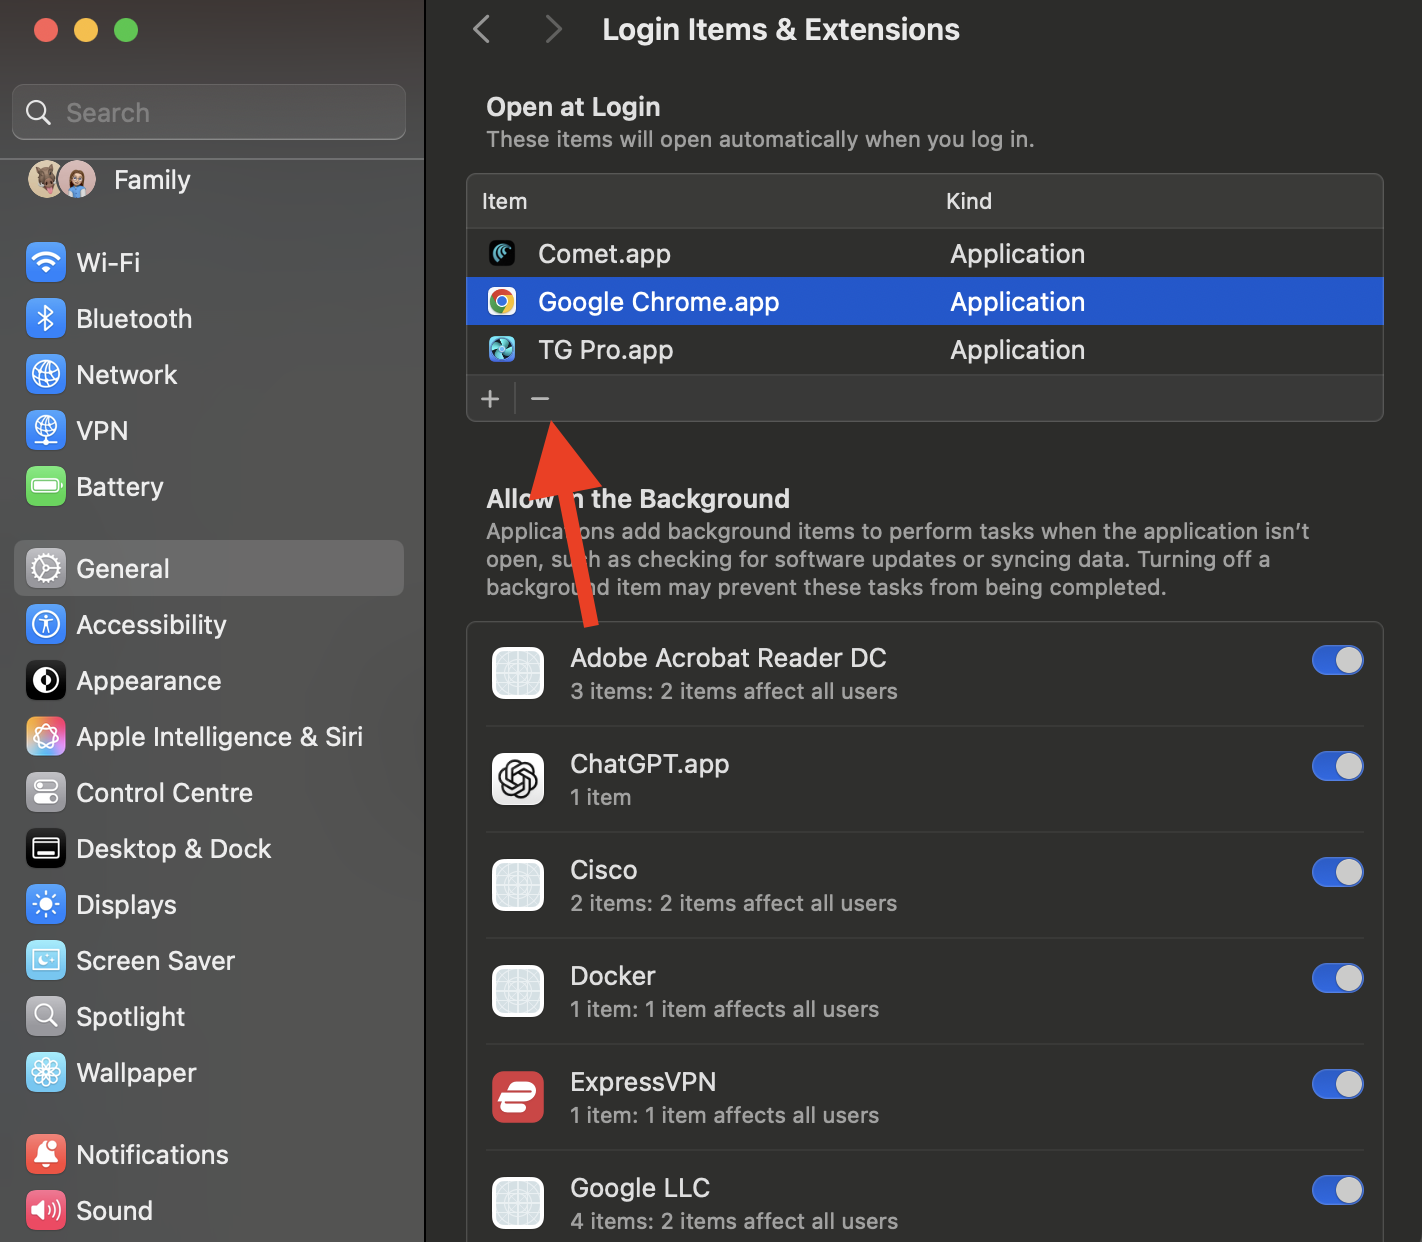Click the Google Chrome app icon

[502, 301]
